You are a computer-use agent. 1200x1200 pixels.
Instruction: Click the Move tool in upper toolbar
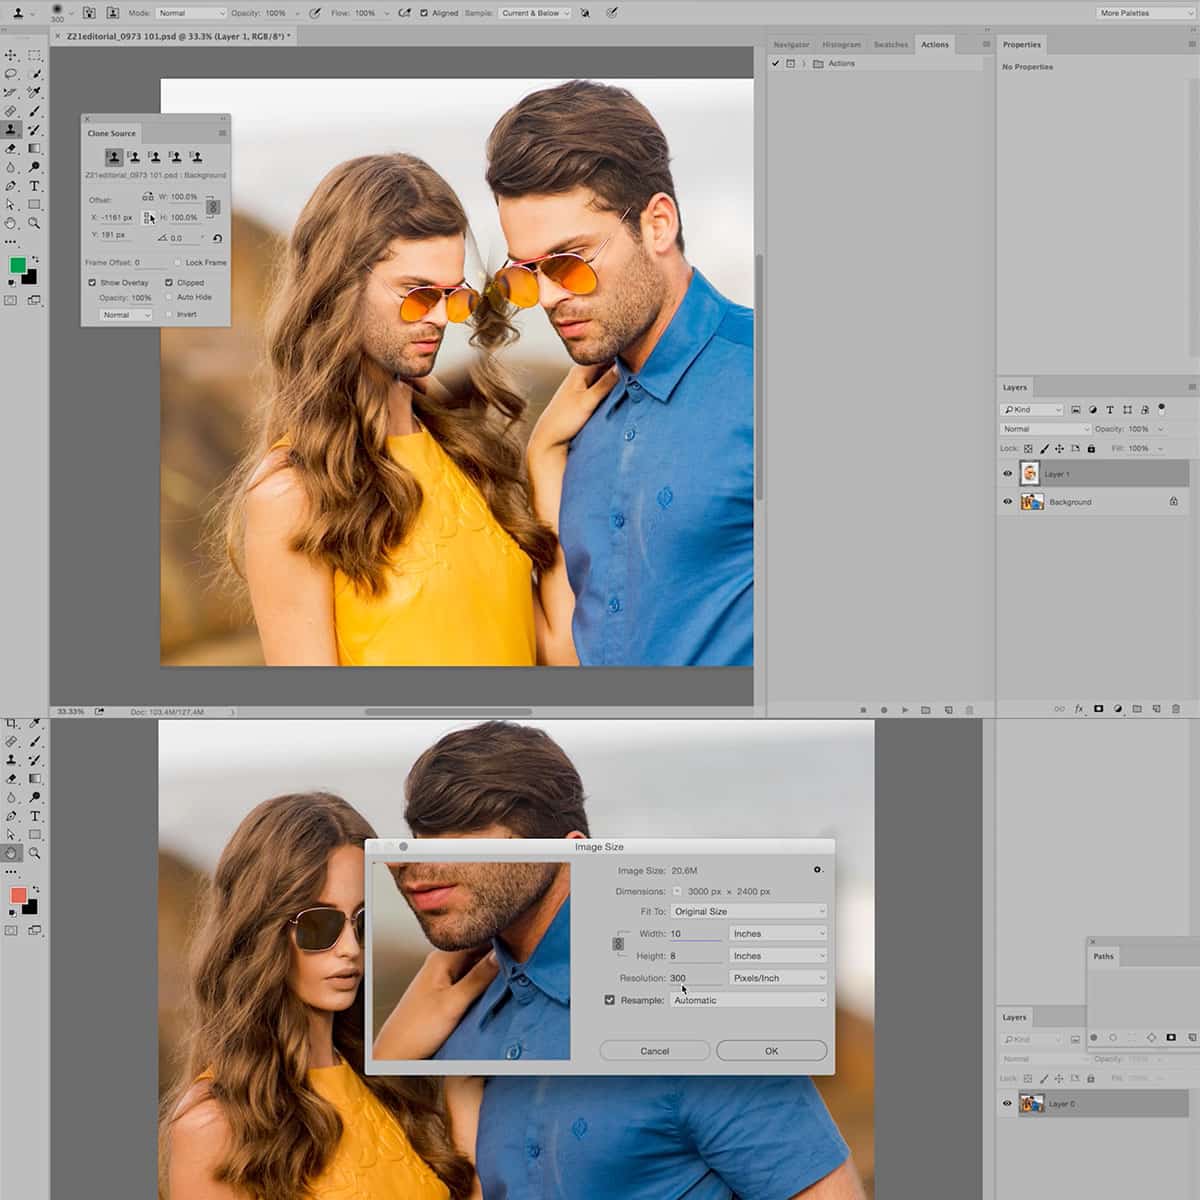(11, 55)
